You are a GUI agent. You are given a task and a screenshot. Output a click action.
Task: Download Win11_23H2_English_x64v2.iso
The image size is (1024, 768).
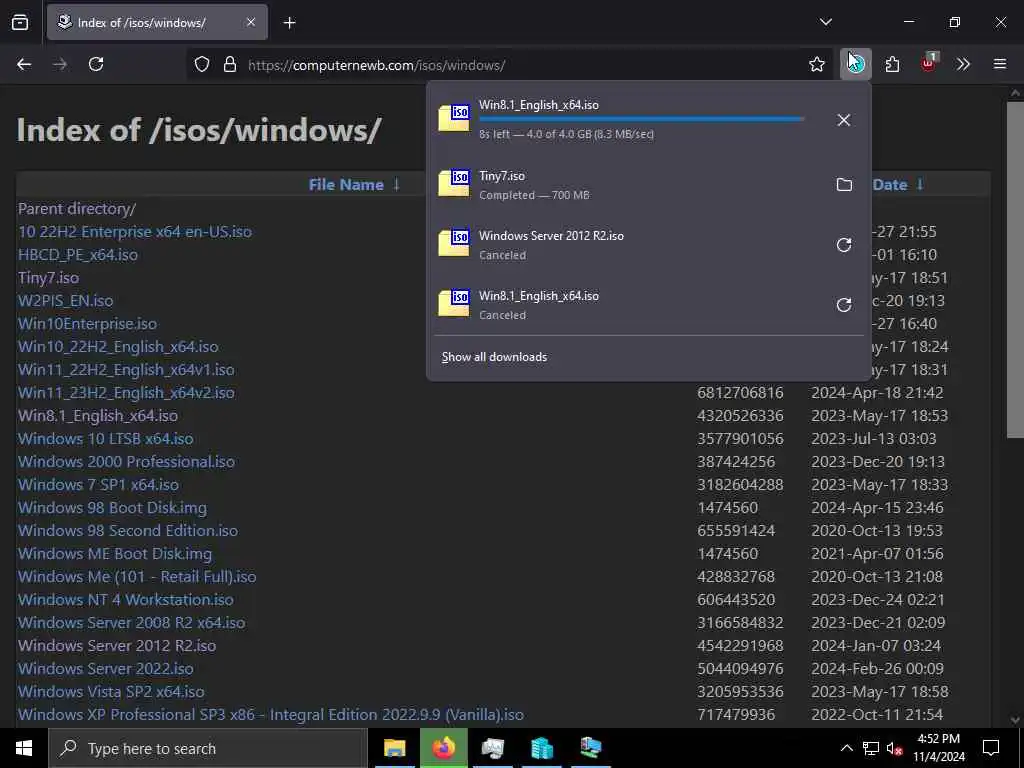click(x=126, y=392)
